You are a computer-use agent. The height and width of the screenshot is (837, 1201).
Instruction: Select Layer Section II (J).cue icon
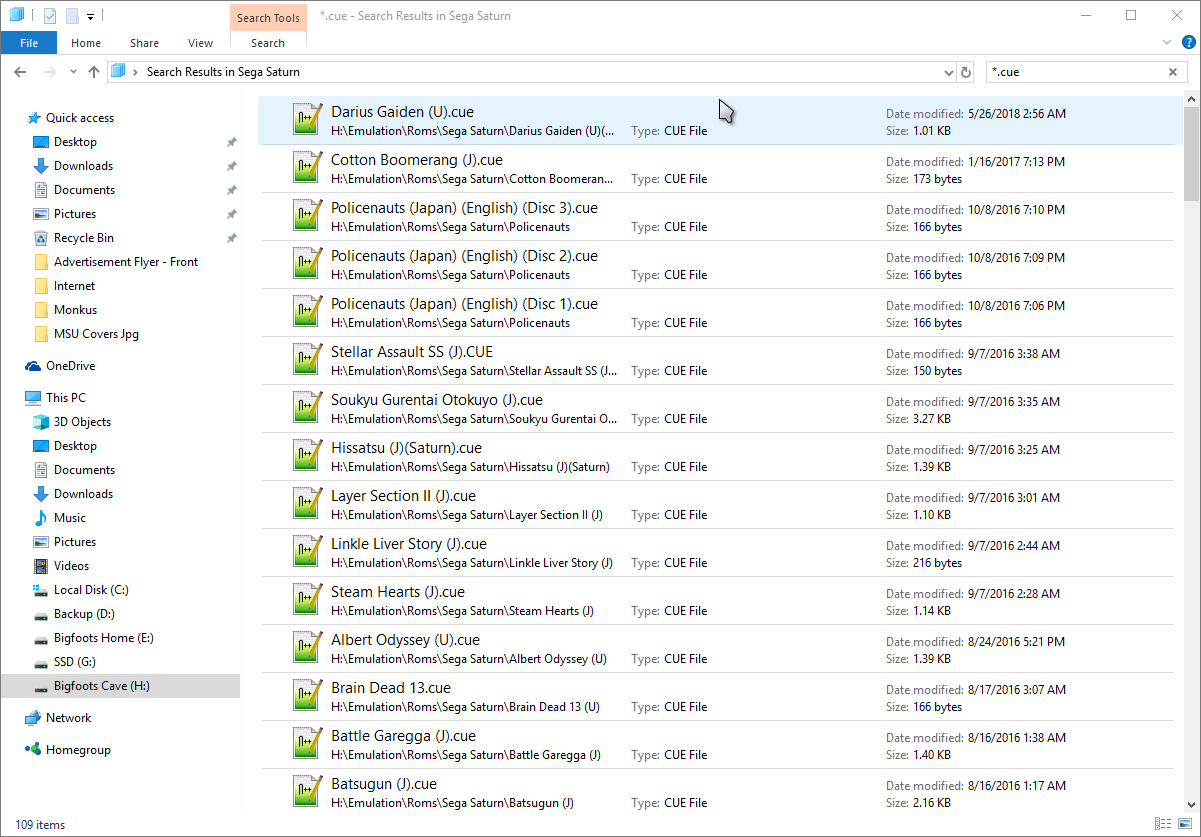coord(307,503)
